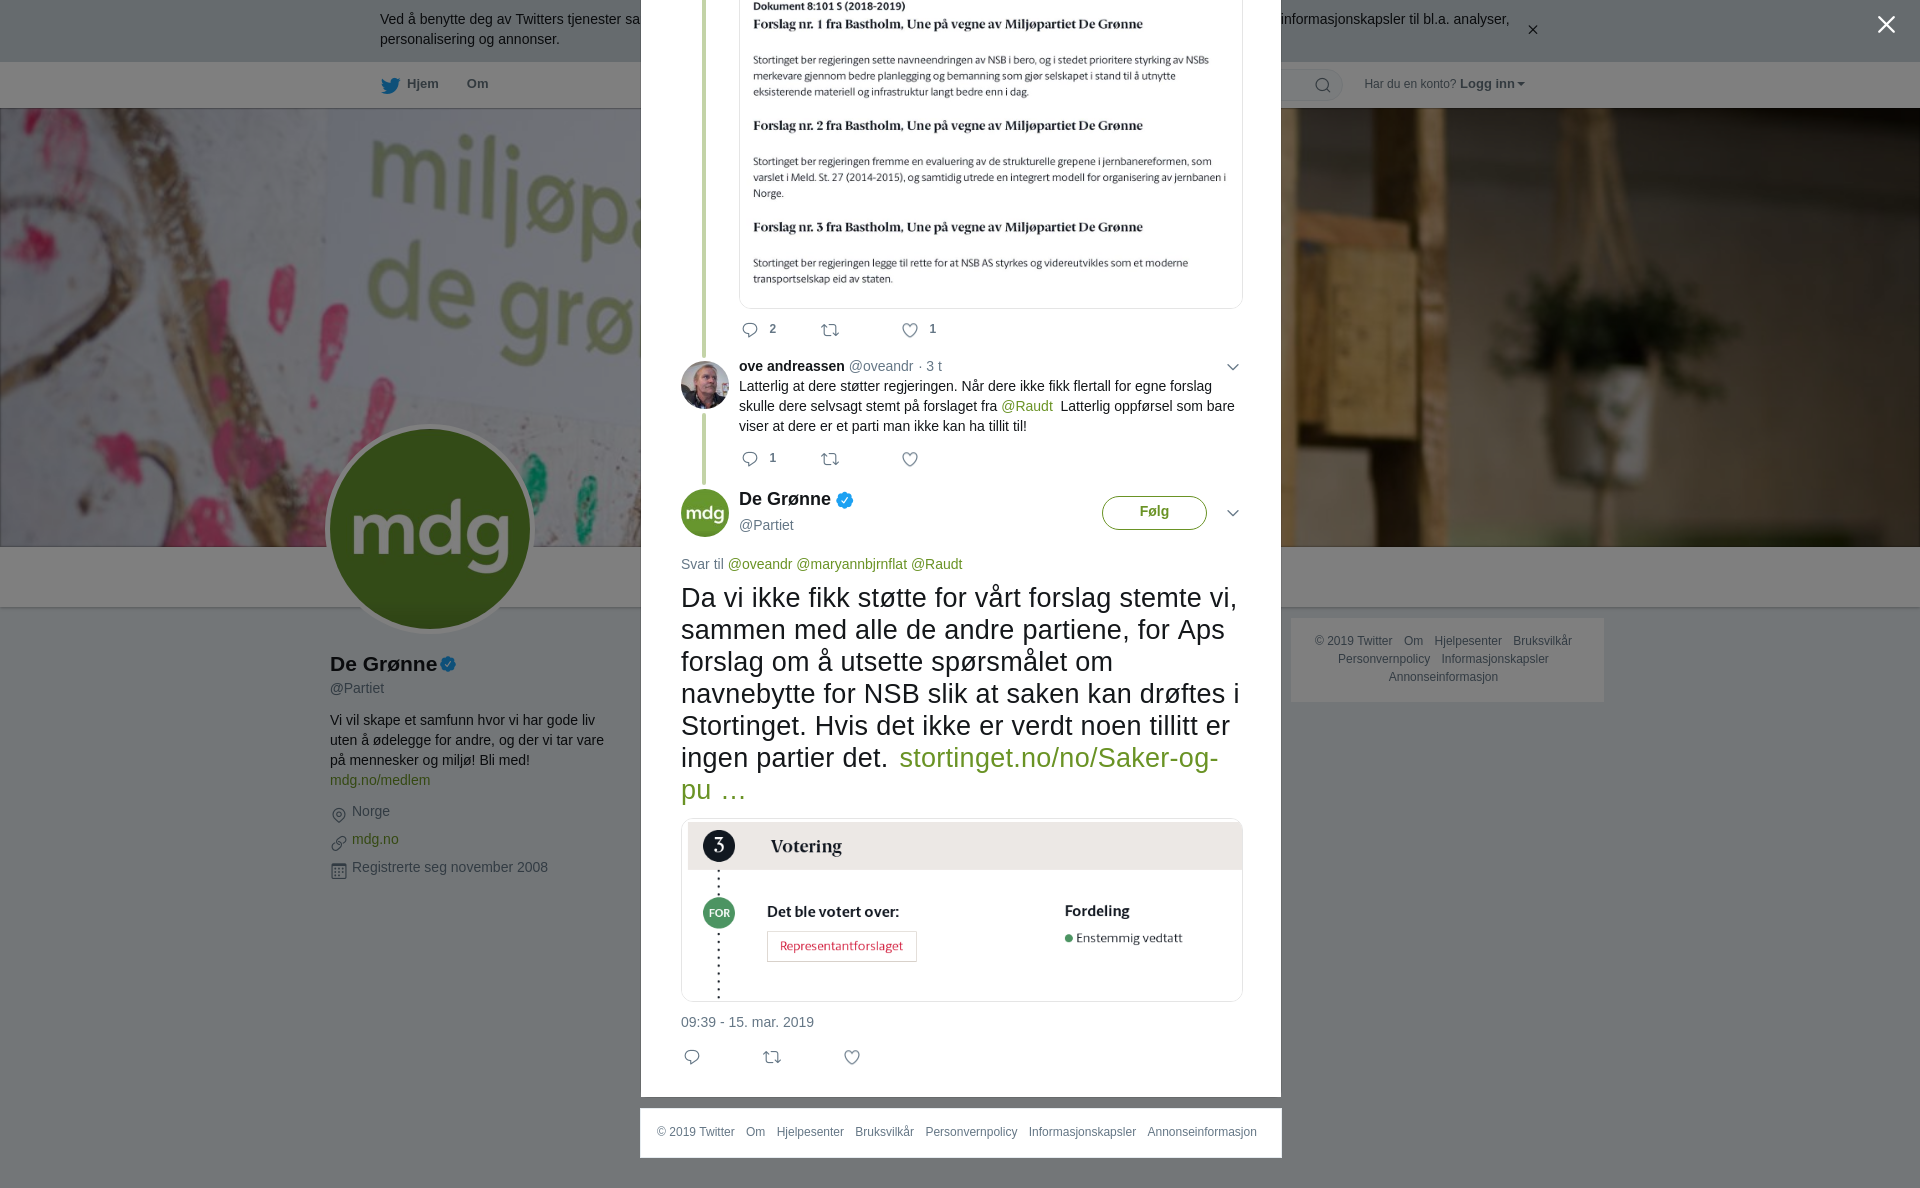This screenshot has width=1920, height=1188.
Task: Open the Votering image in the tweet
Action: pyautogui.click(x=962, y=910)
